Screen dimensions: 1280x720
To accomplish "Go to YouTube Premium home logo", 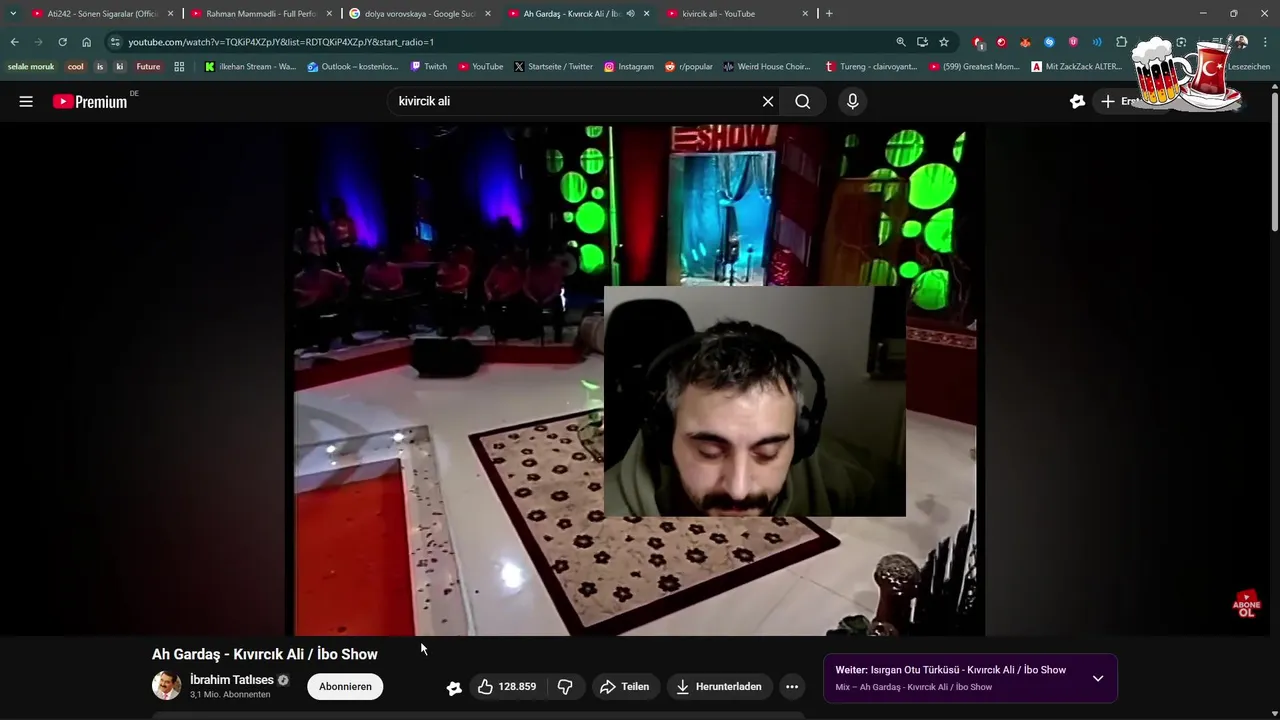I will click(90, 101).
